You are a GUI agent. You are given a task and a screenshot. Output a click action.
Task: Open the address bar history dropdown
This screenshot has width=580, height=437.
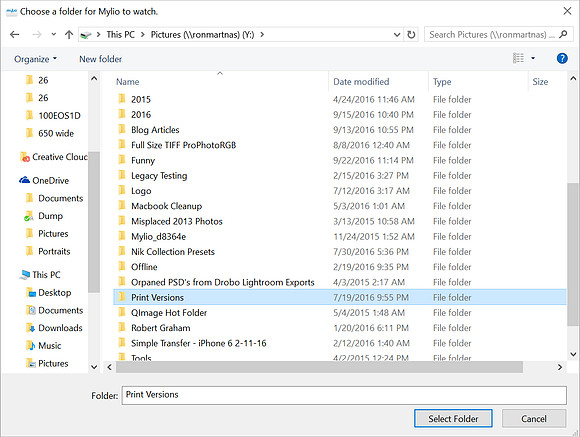pyautogui.click(x=397, y=35)
